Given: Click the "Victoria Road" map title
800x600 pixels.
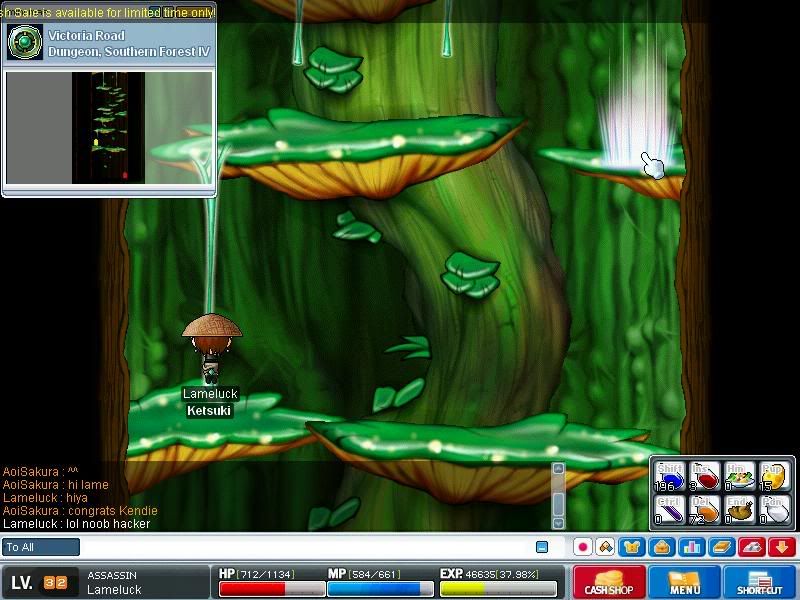Looking at the screenshot, I should point(87,35).
